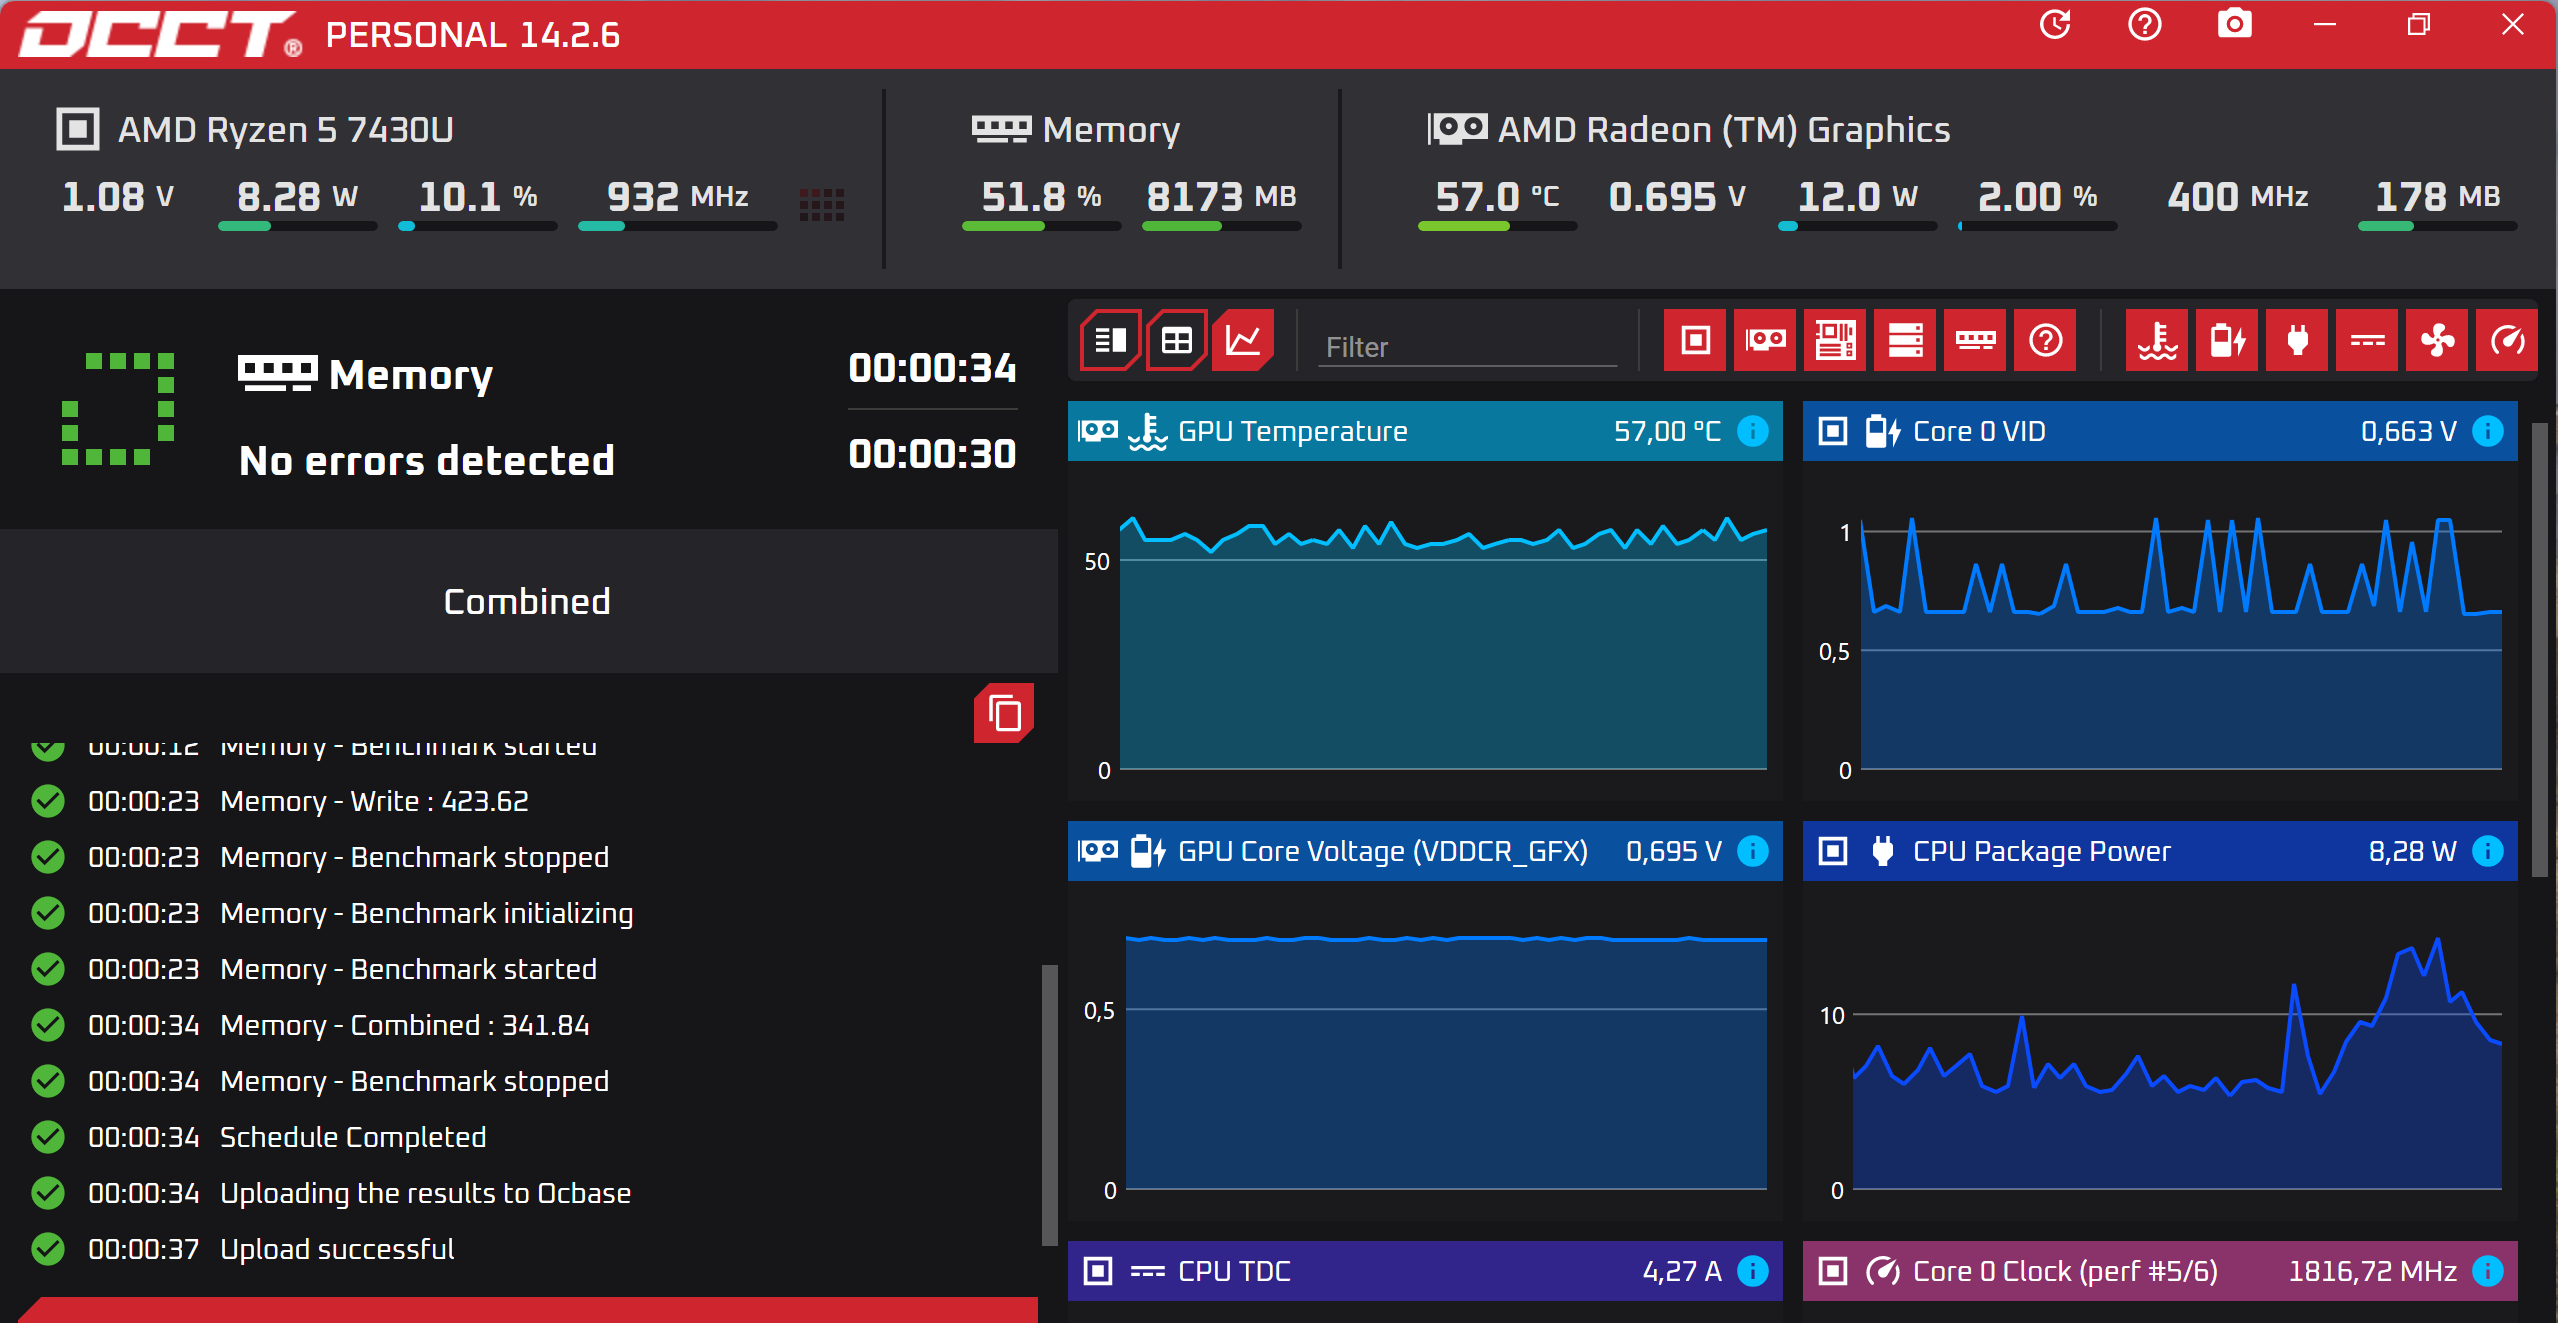Open CPU core grid indicator dots
Image resolution: width=2558 pixels, height=1323 pixels.
821,204
